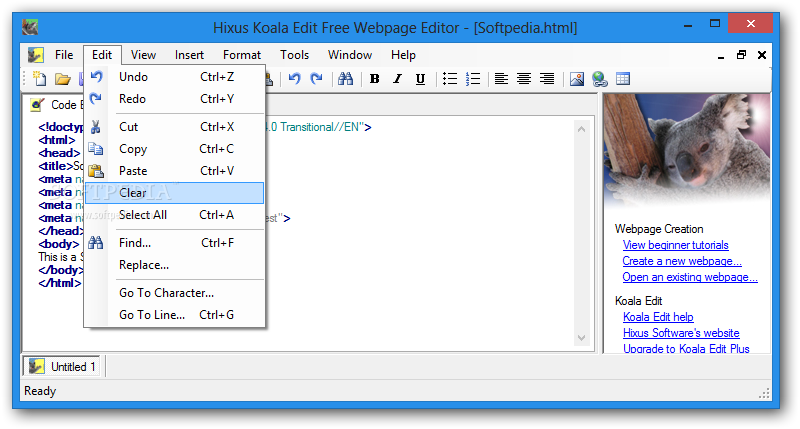
Task: Click Upgrade to Koala Edit Plus link
Action: point(686,348)
